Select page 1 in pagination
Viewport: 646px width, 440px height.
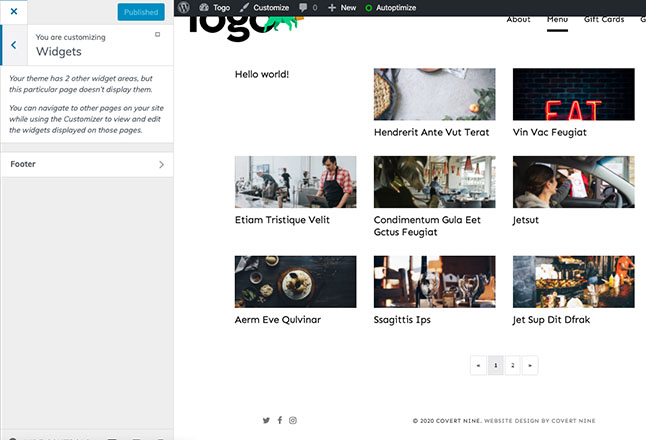[x=496, y=365]
